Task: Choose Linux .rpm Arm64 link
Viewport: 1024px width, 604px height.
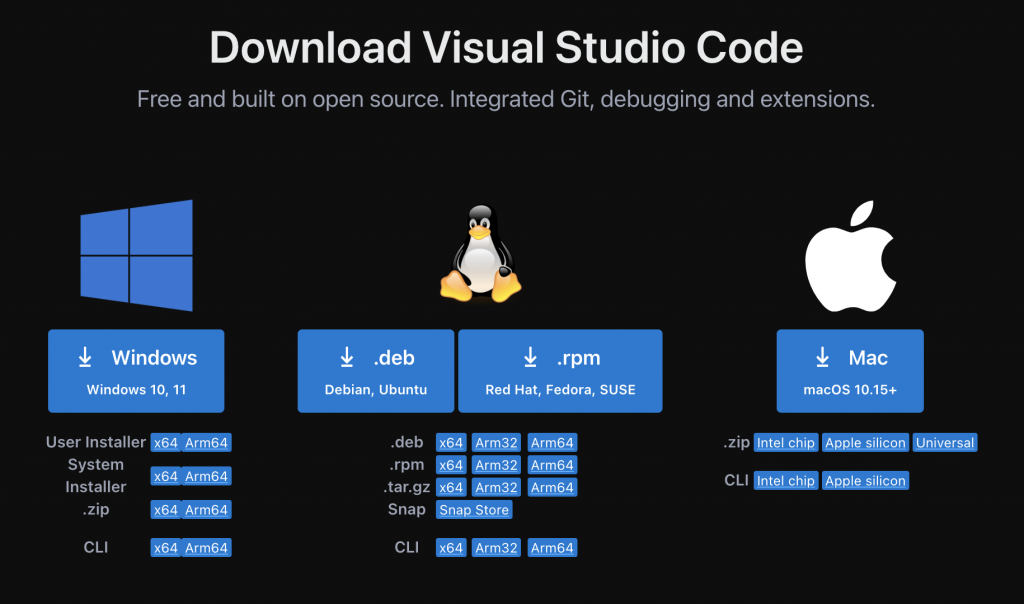Action: tap(552, 465)
